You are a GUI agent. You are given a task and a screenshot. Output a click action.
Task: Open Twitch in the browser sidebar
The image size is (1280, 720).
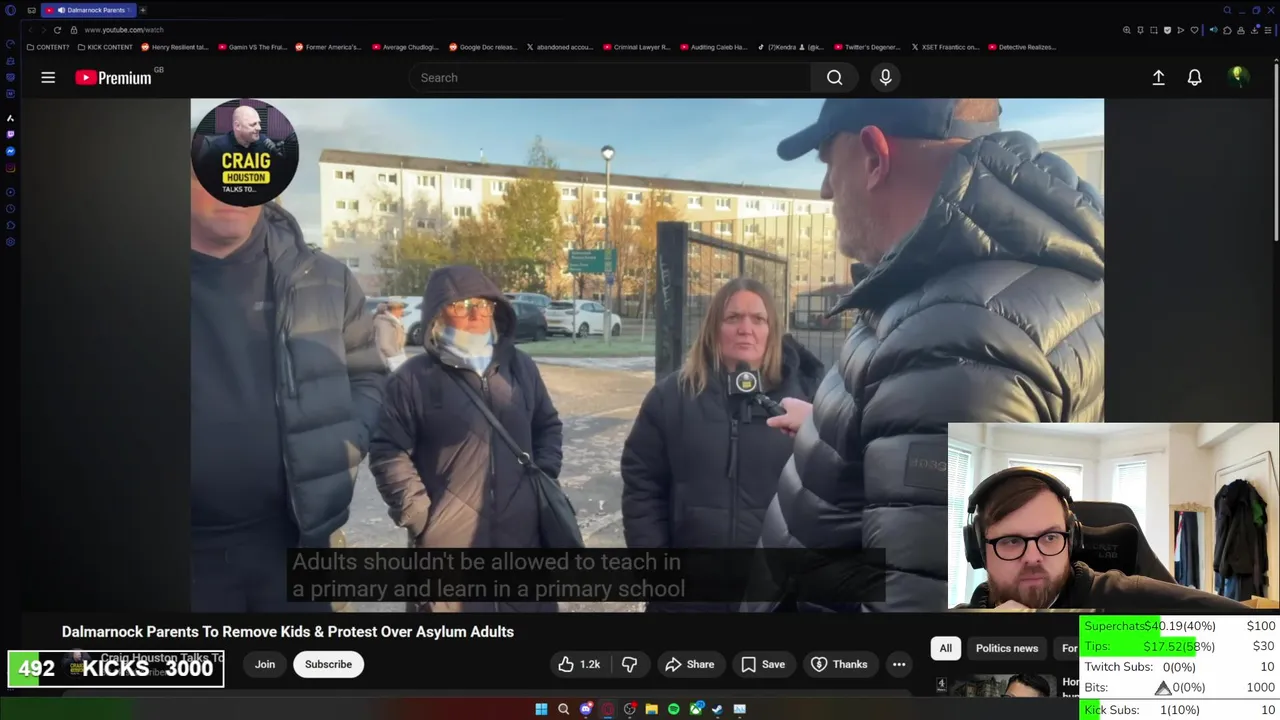click(x=10, y=134)
